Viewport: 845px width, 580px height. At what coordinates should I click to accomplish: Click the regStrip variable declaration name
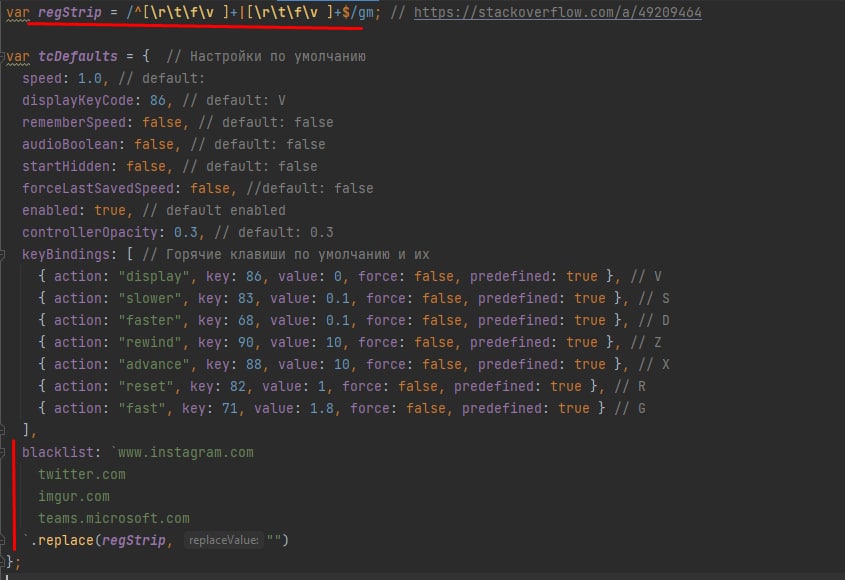[x=70, y=12]
